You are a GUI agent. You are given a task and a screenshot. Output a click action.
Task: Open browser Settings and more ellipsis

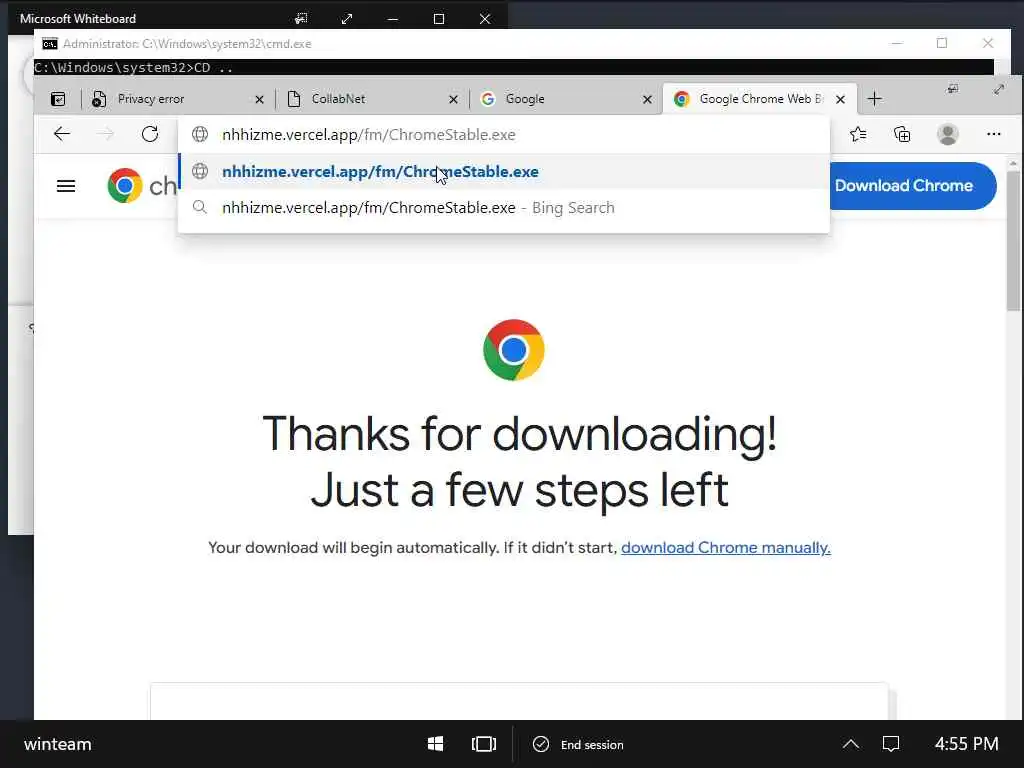pos(993,135)
